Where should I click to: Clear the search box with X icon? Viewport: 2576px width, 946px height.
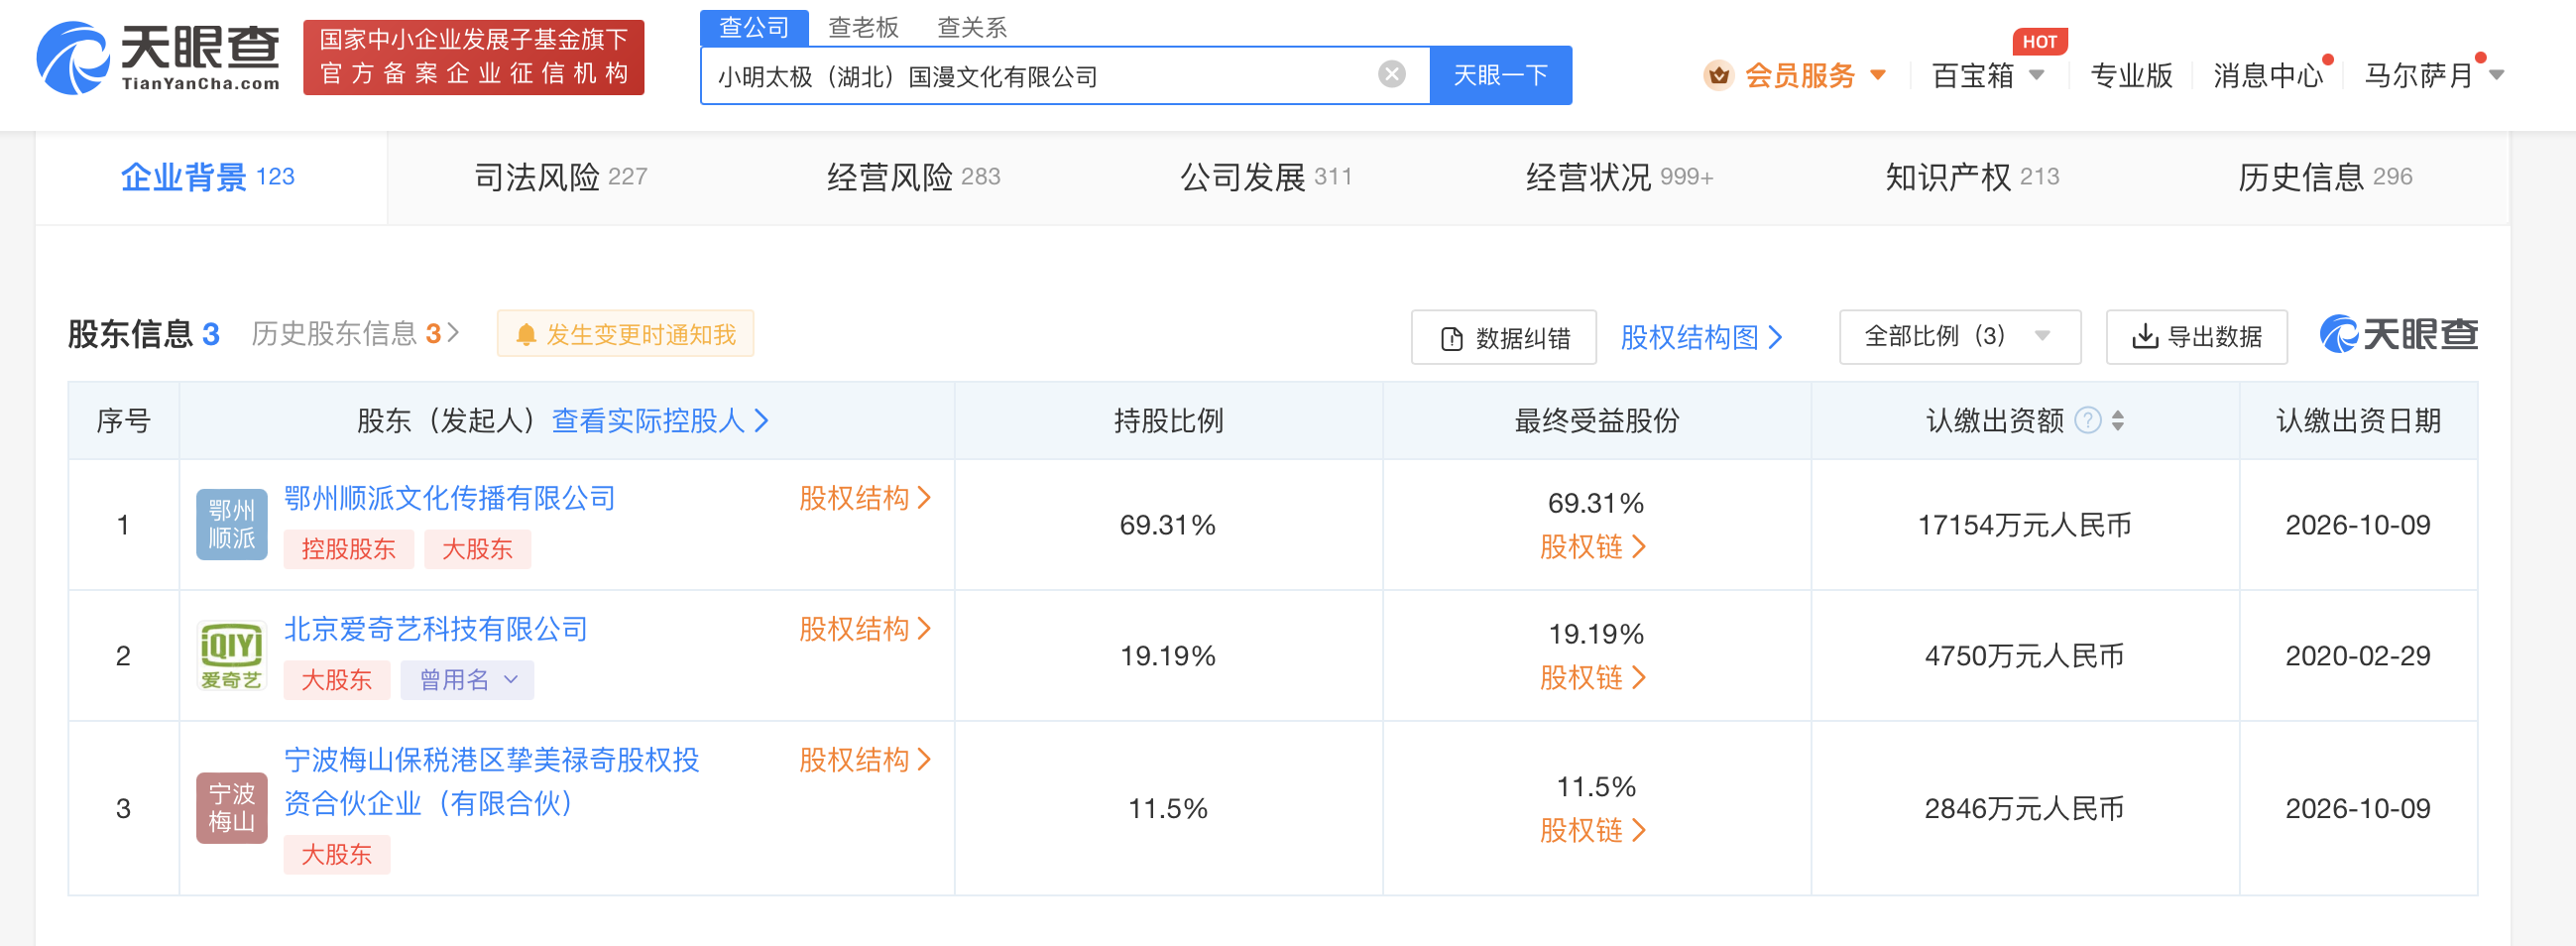(x=1391, y=75)
